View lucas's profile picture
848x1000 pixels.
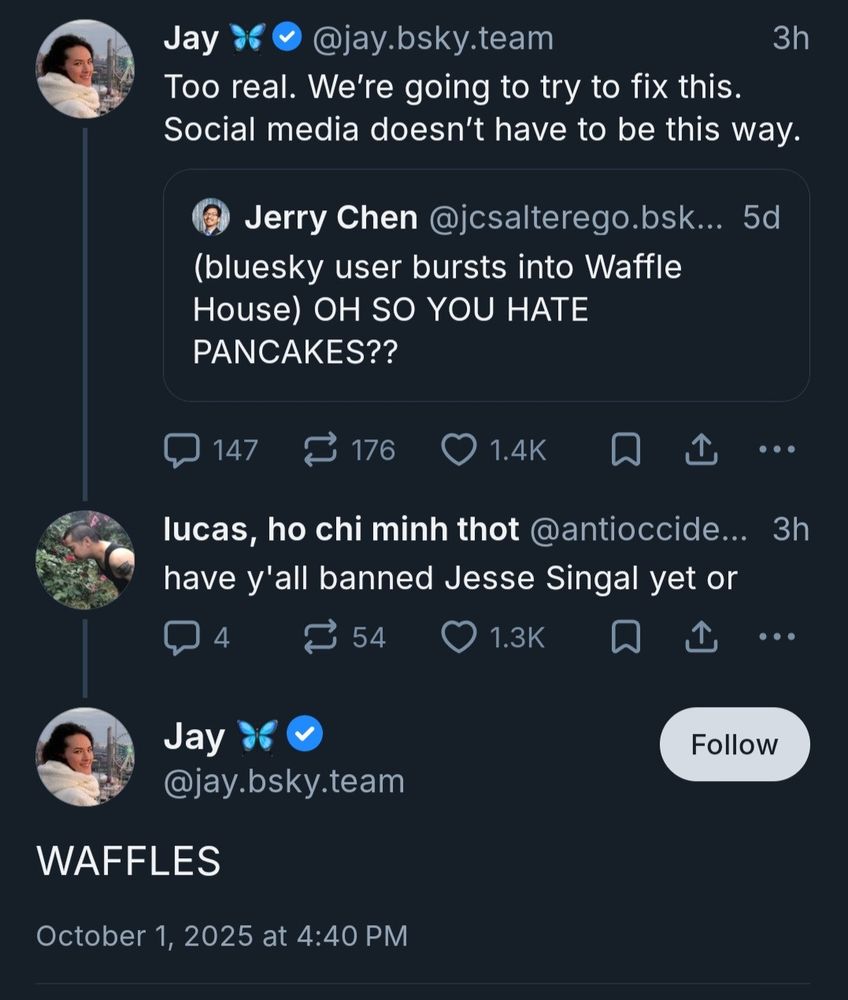click(x=84, y=560)
